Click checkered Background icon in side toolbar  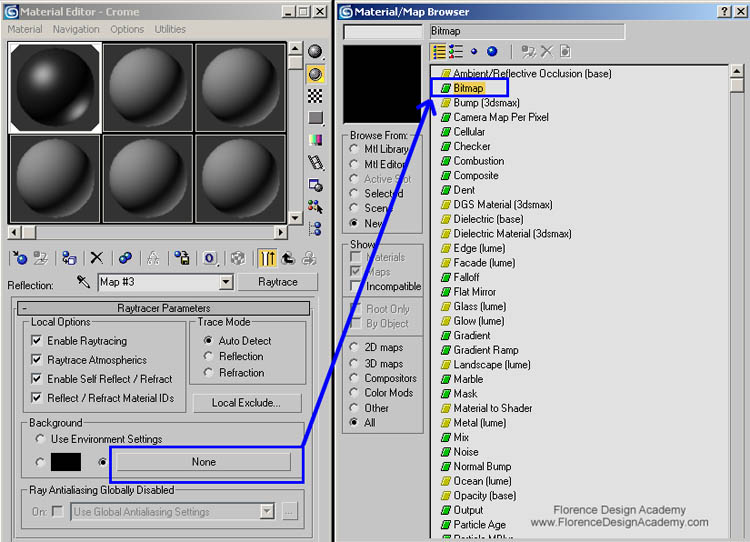tap(315, 96)
